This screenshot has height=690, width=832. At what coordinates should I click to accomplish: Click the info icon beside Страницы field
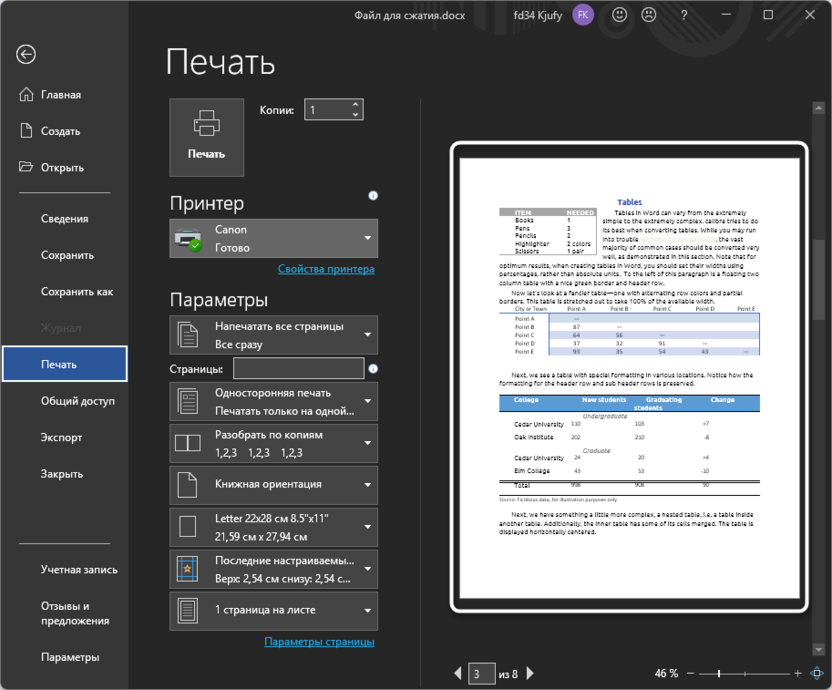click(373, 368)
